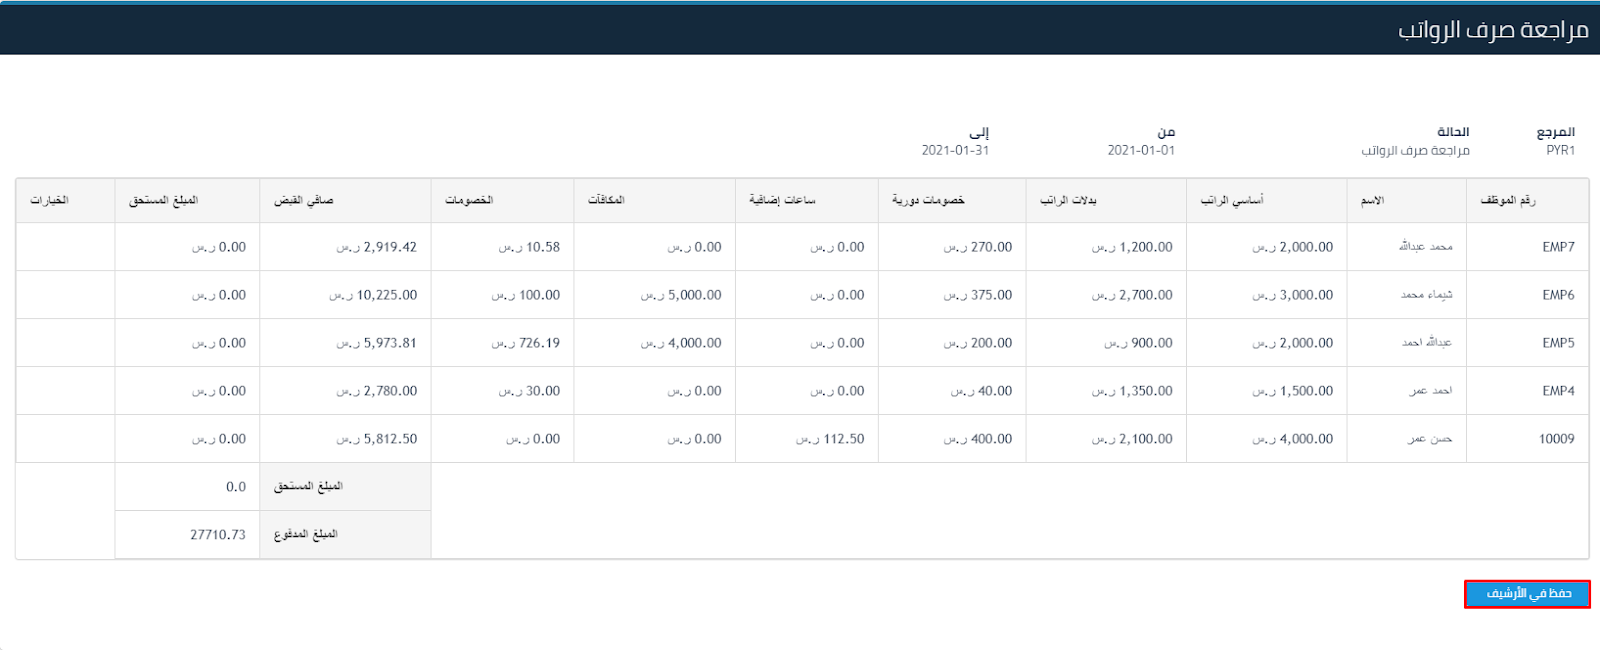Select the صافي القبض column header

tap(304, 201)
